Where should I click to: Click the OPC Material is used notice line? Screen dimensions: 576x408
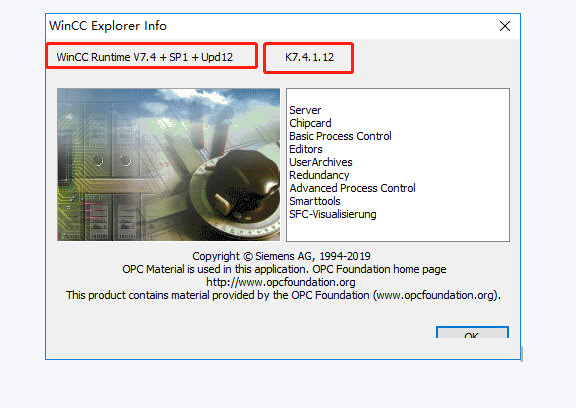284,269
